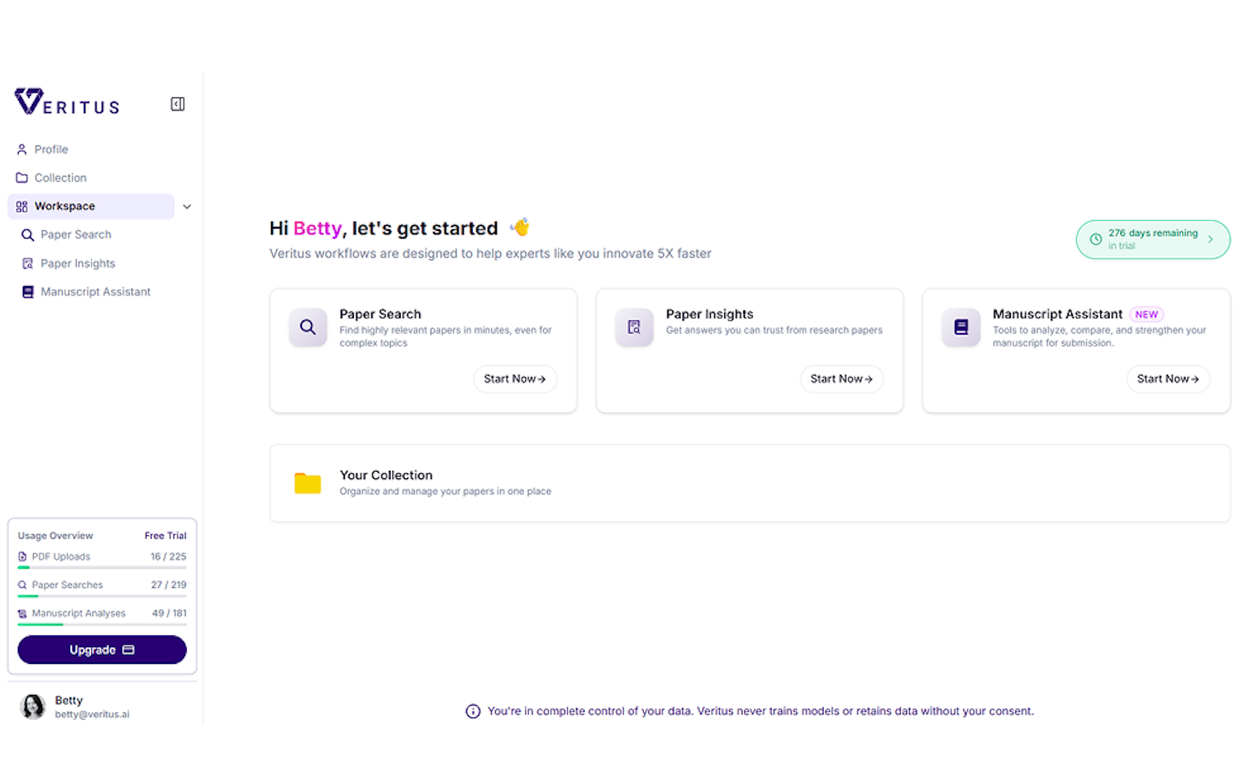Click the trial clock icon
1240x780 pixels.
coord(1095,240)
